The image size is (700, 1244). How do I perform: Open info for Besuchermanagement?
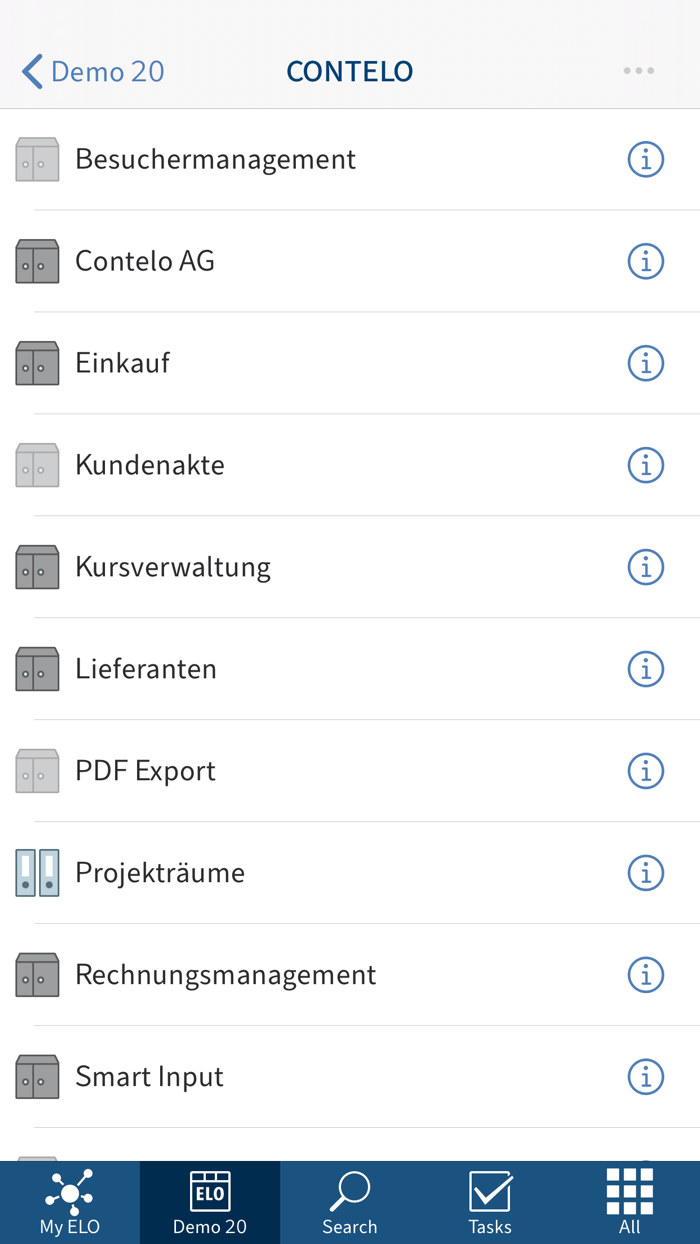click(646, 158)
